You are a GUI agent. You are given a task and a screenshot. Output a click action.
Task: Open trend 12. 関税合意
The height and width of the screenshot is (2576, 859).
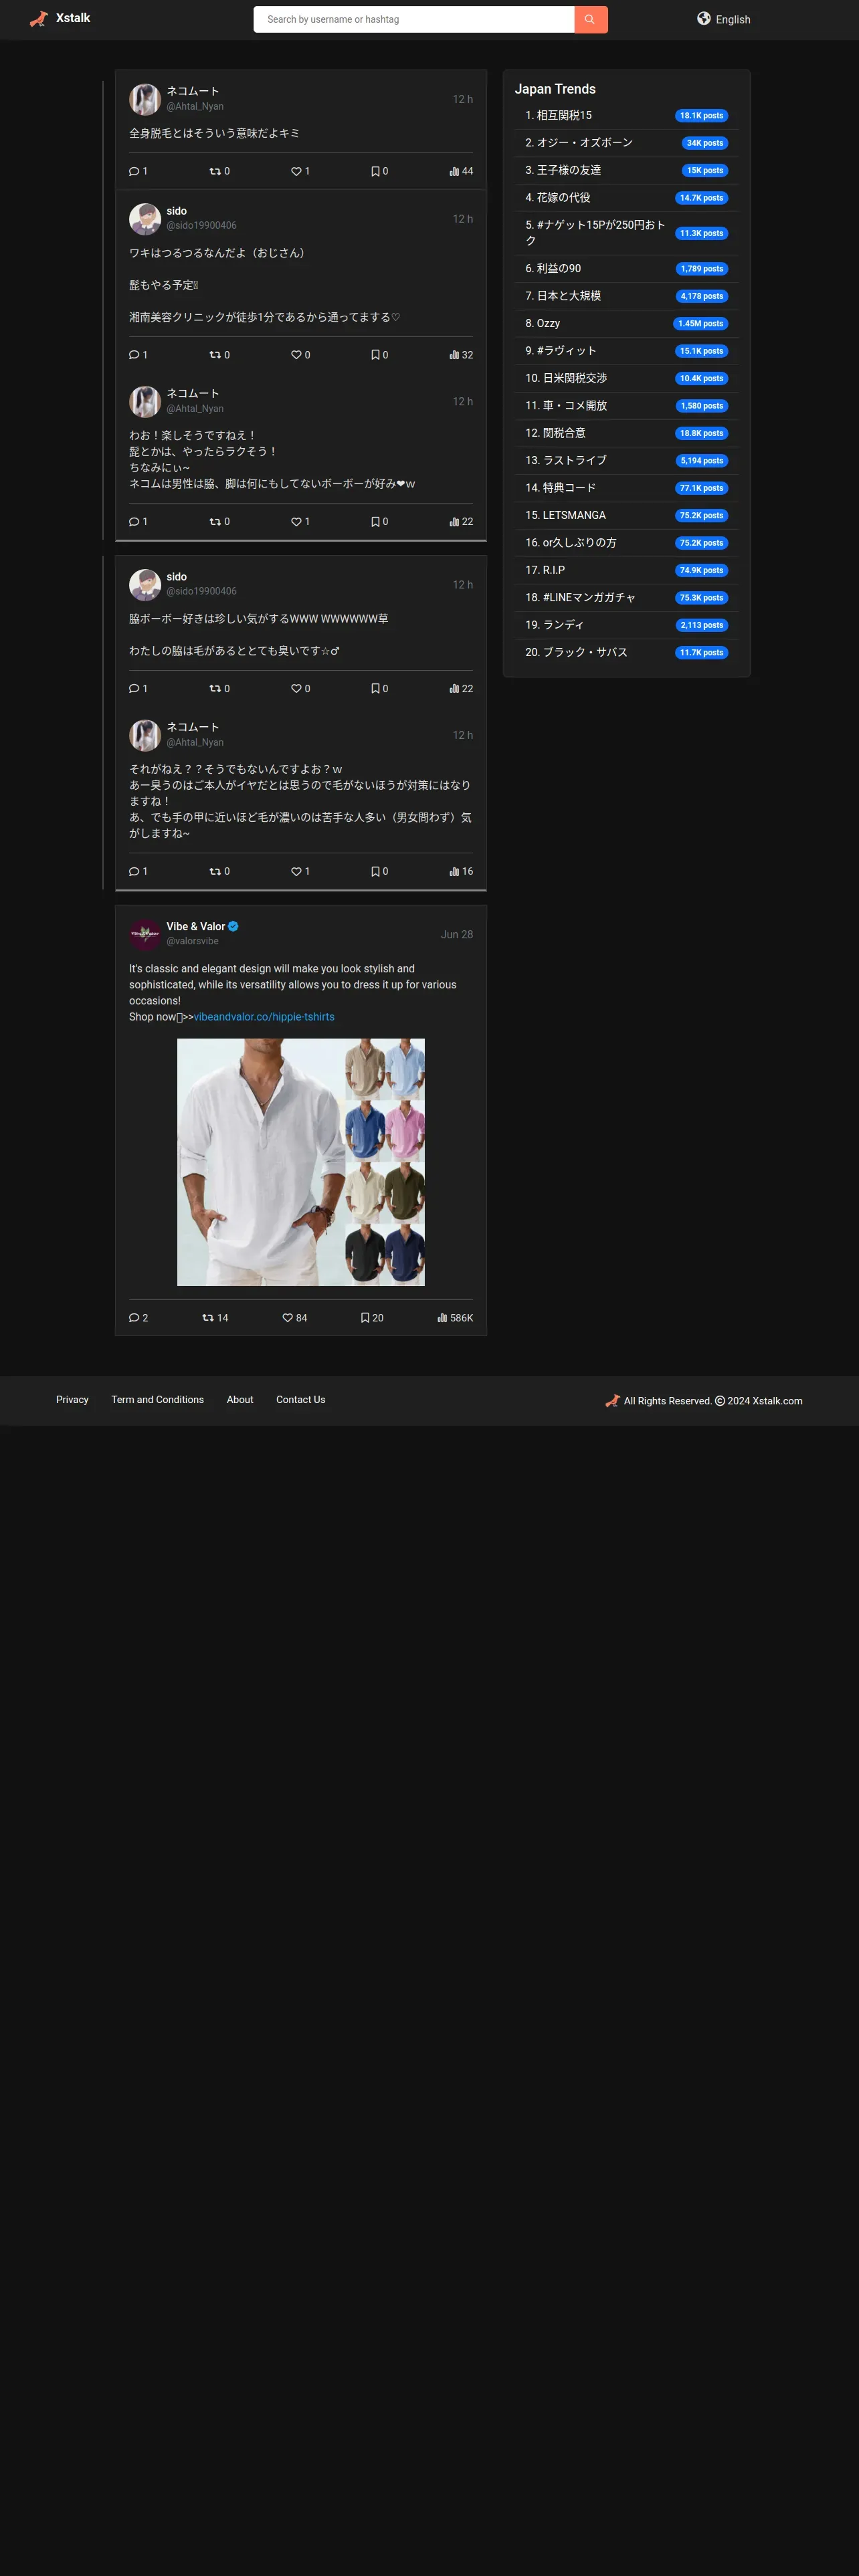point(556,433)
